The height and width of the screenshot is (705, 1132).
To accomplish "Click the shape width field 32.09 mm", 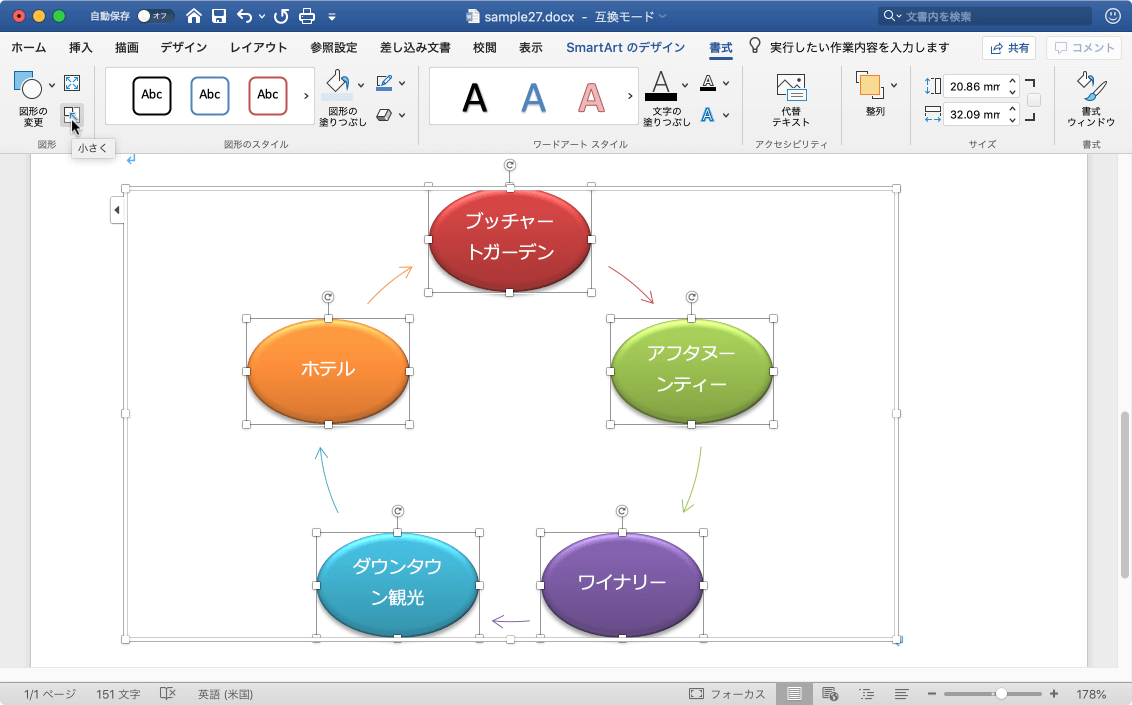I will pos(975,115).
